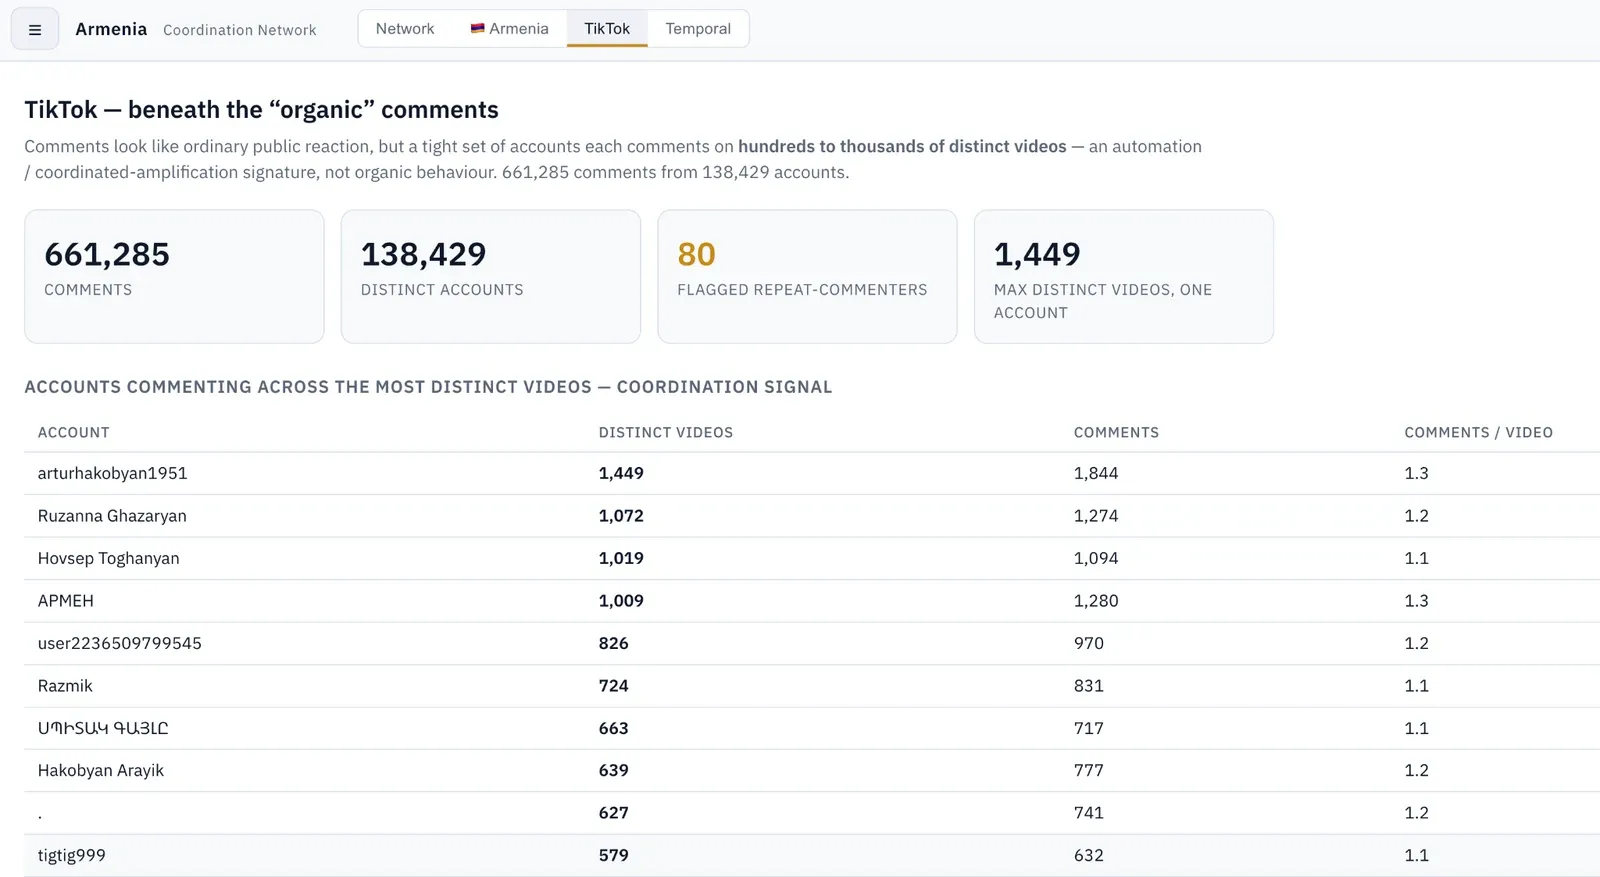Click distinct videos value 1,009
Screen dimensions: 1600x877
[x=621, y=601]
